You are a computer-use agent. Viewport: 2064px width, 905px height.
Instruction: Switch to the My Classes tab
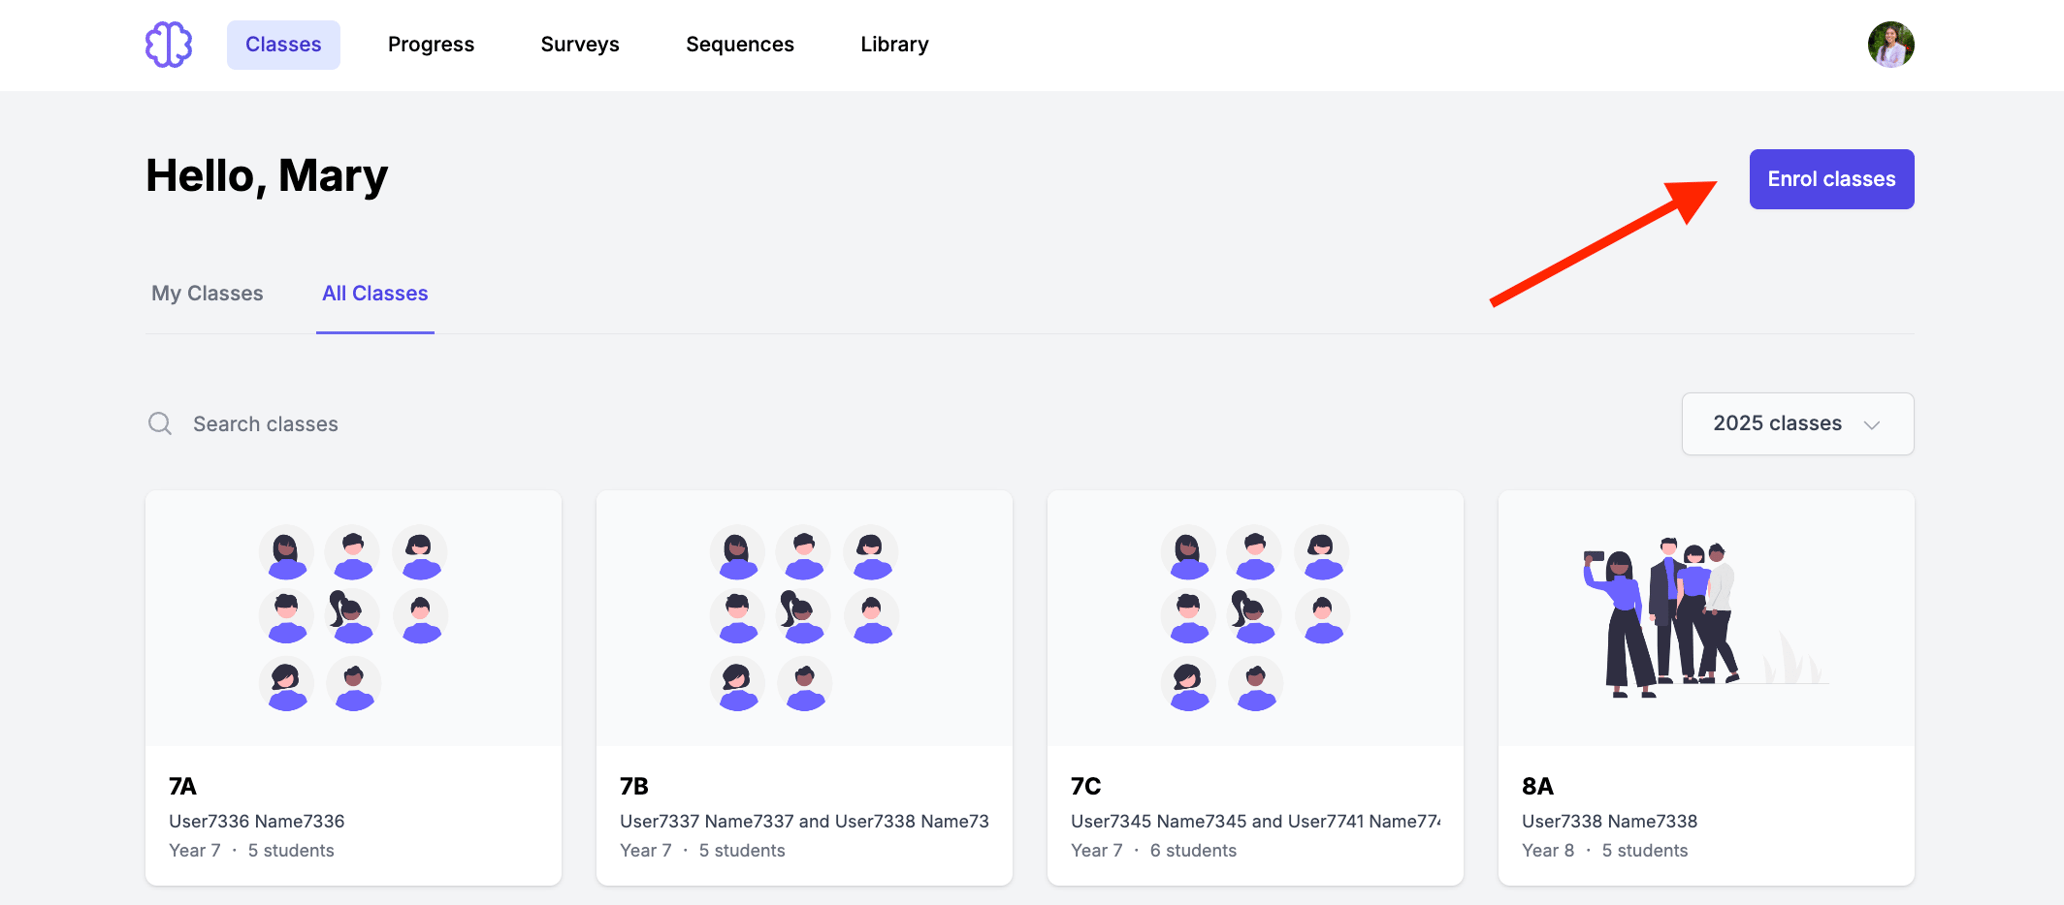point(206,293)
